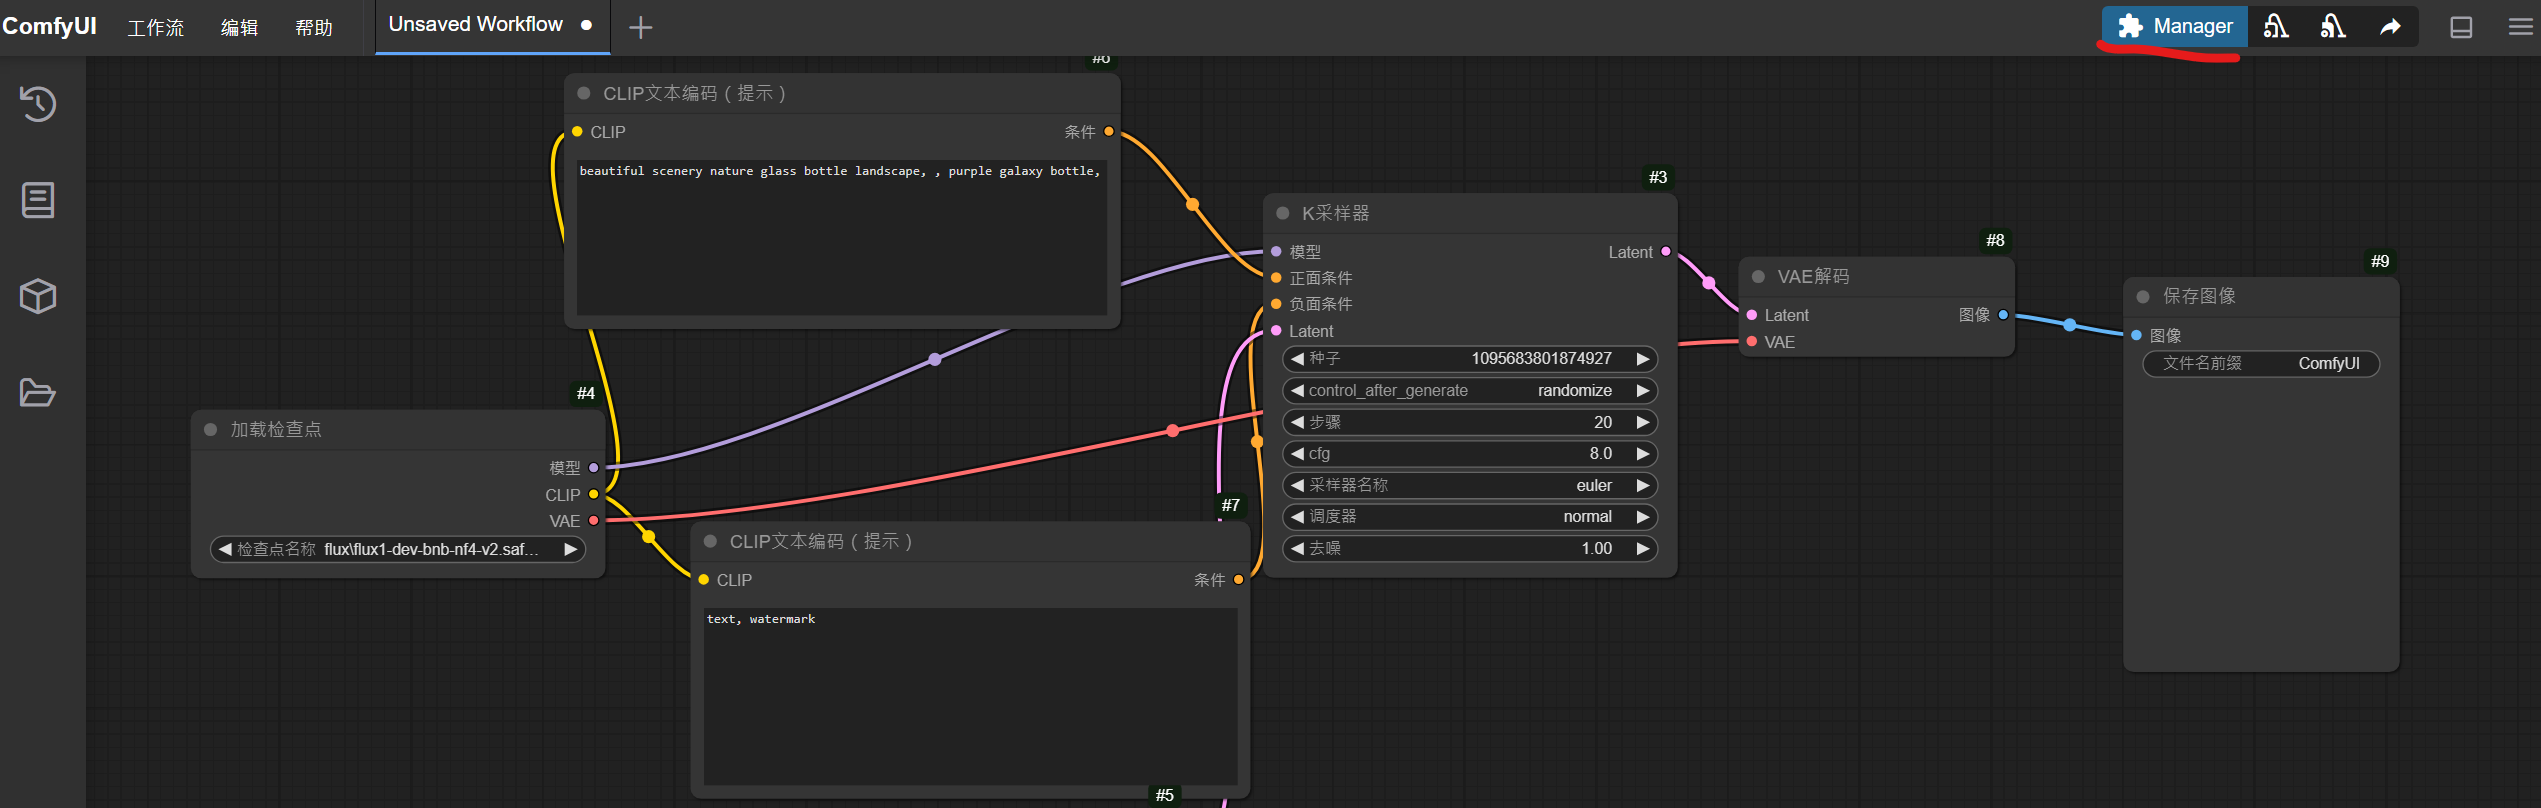The width and height of the screenshot is (2541, 808).
Task: Click 加载检查点 模型 output socket
Action: 594,468
